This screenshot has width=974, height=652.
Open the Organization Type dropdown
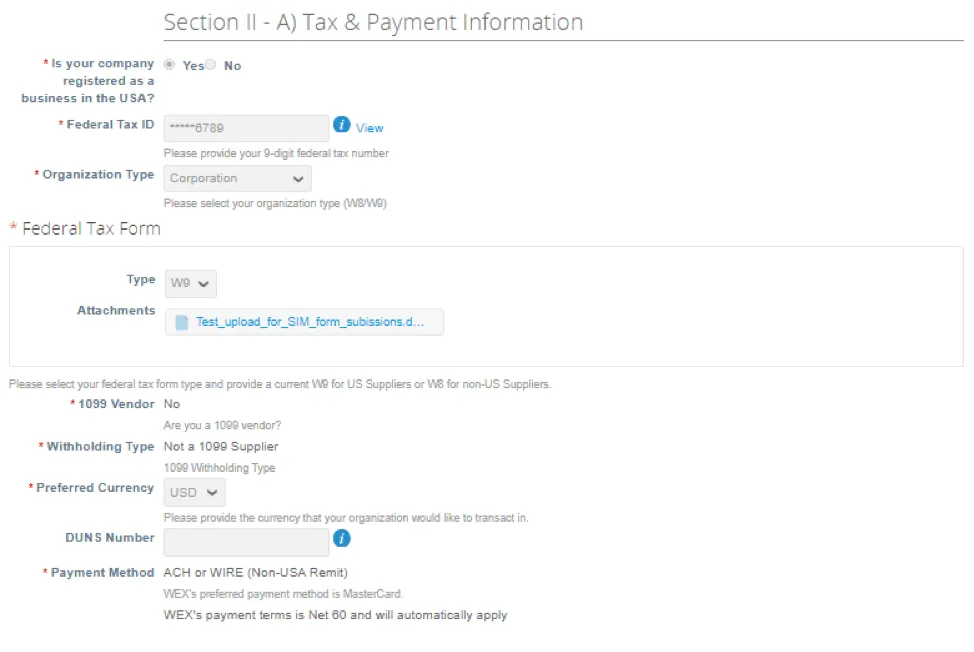coord(237,179)
